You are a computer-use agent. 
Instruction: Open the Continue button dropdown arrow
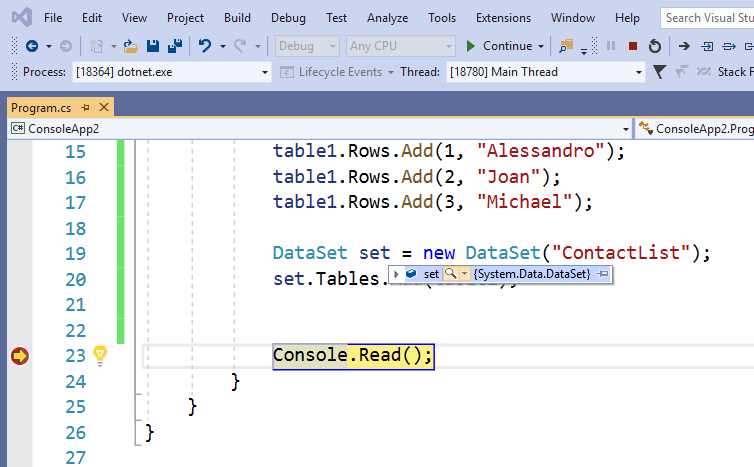pos(540,46)
